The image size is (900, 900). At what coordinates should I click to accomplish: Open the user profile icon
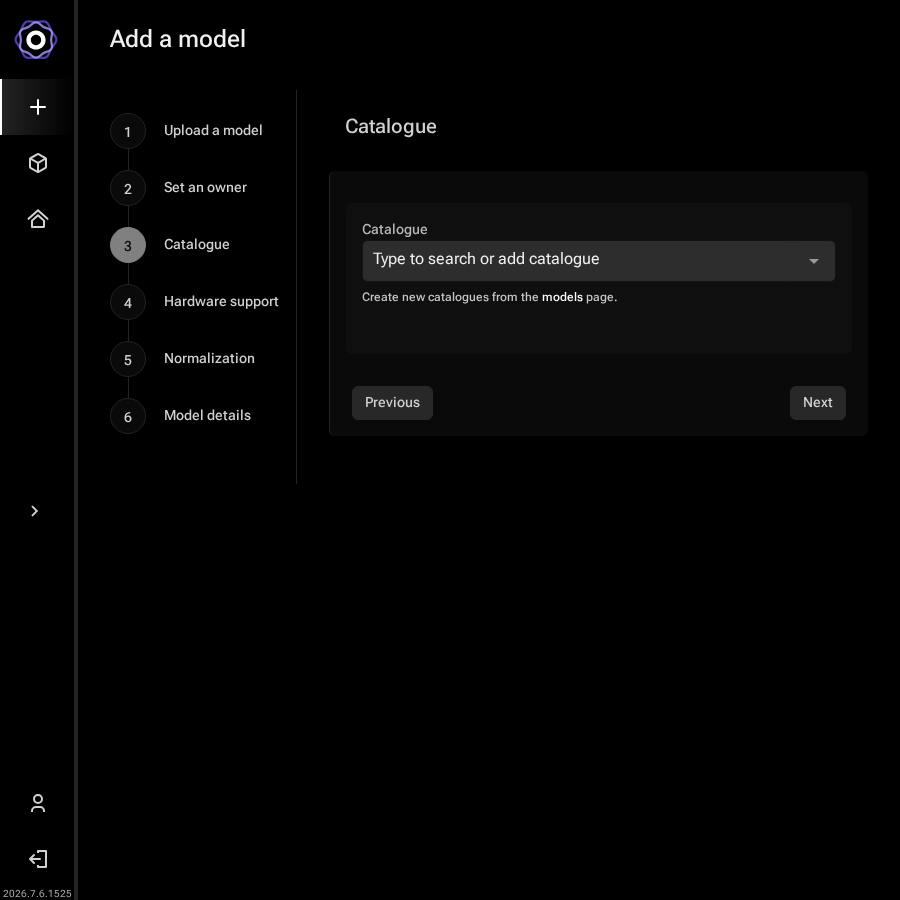pos(38,803)
